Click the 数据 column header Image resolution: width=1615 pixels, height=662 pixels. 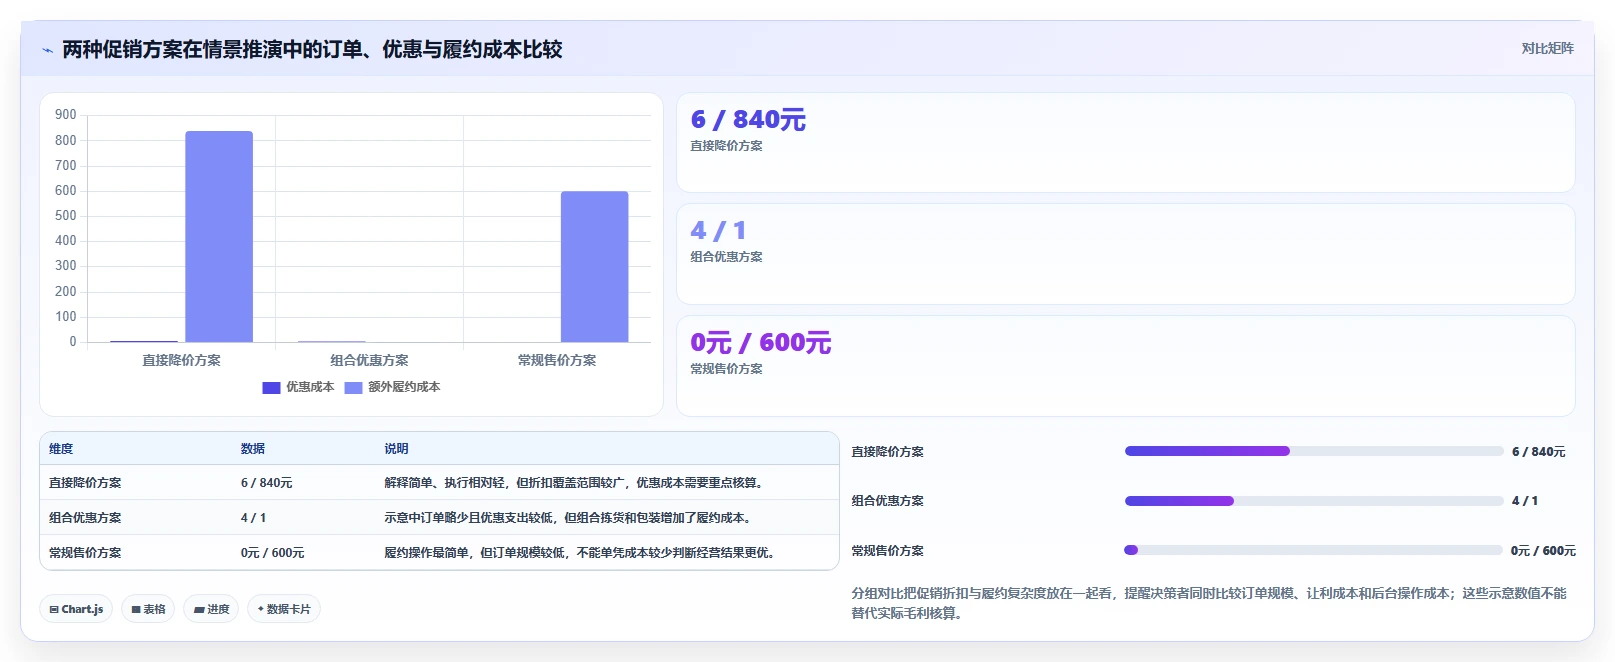click(x=253, y=449)
